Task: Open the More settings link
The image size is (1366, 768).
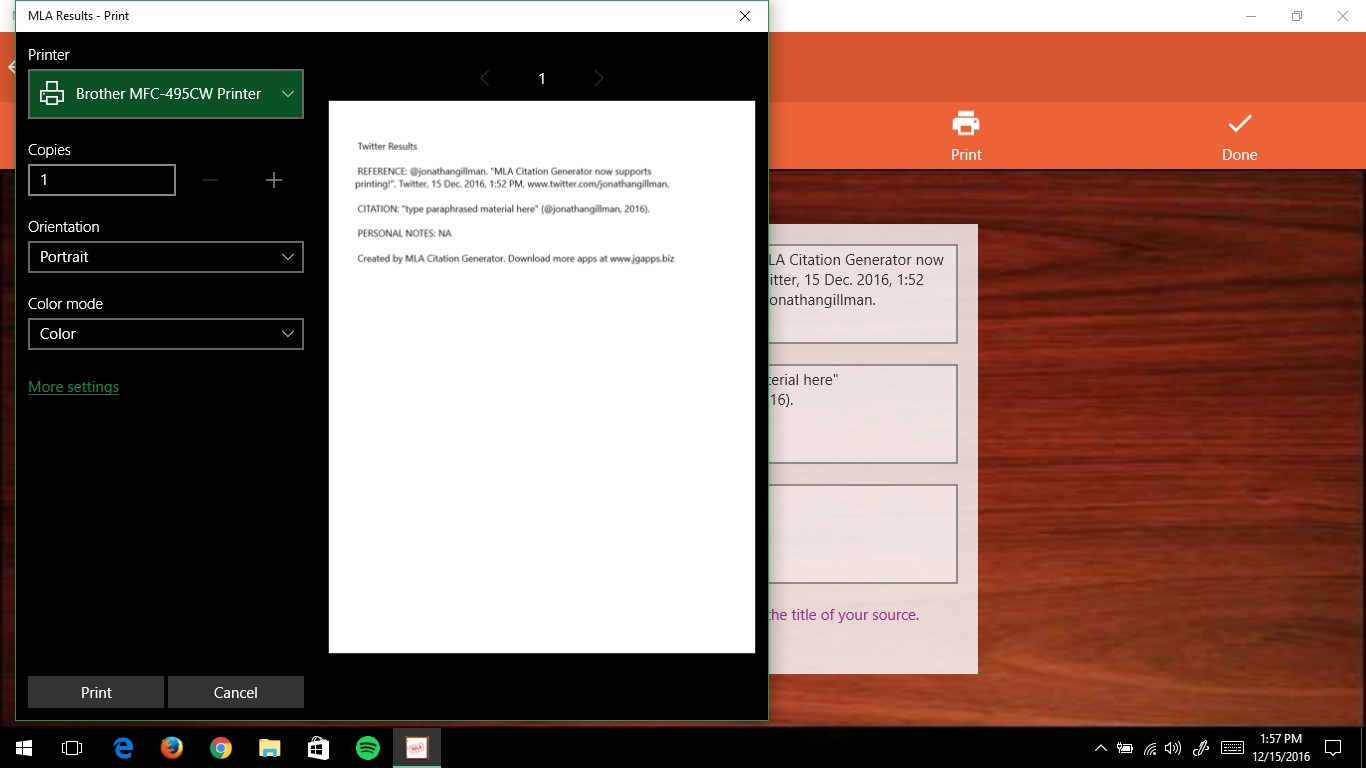Action: [x=73, y=387]
